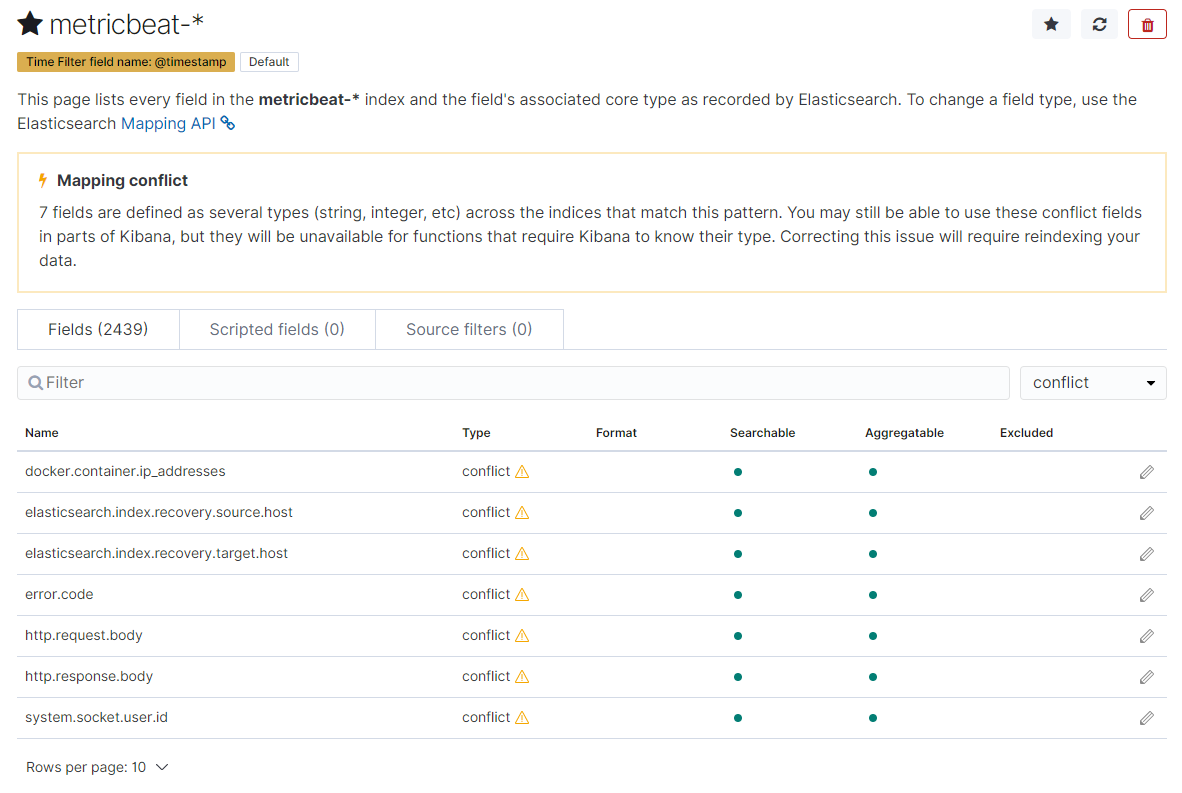Screen dimensions: 1182x793
Task: Edit the http.request.body field pencil icon
Action: (x=1146, y=636)
